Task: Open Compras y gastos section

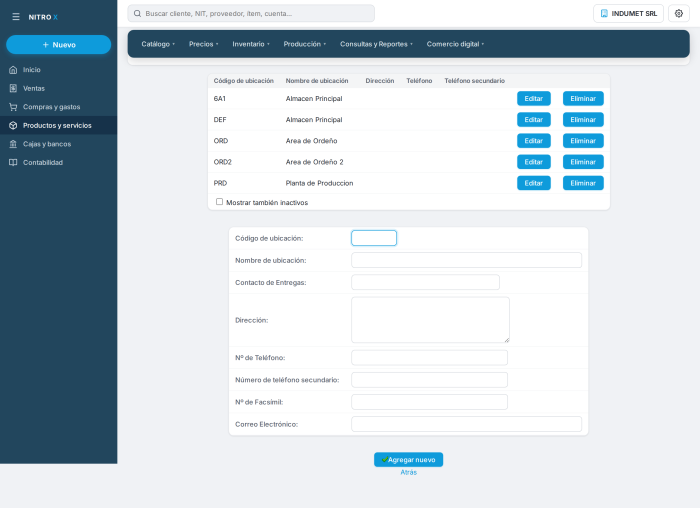Action: point(58,107)
